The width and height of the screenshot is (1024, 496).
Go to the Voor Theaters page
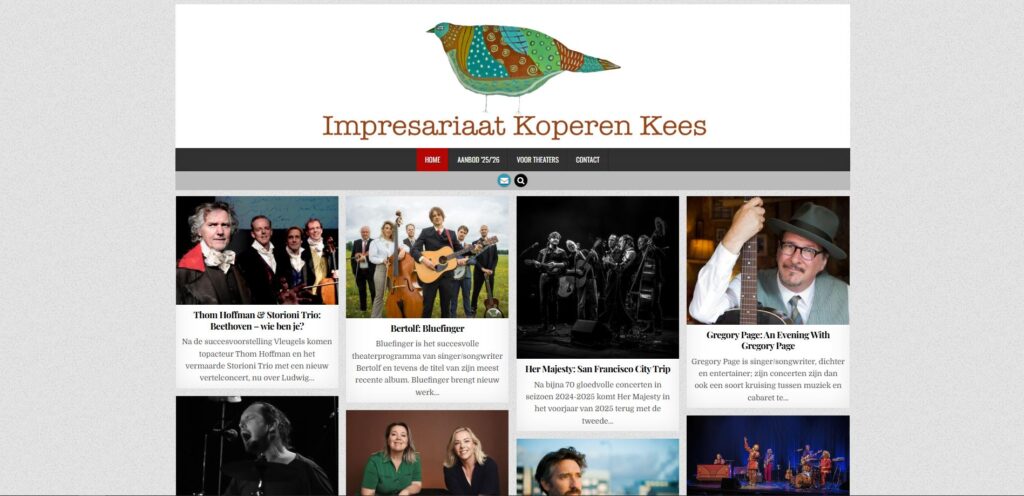(x=537, y=160)
